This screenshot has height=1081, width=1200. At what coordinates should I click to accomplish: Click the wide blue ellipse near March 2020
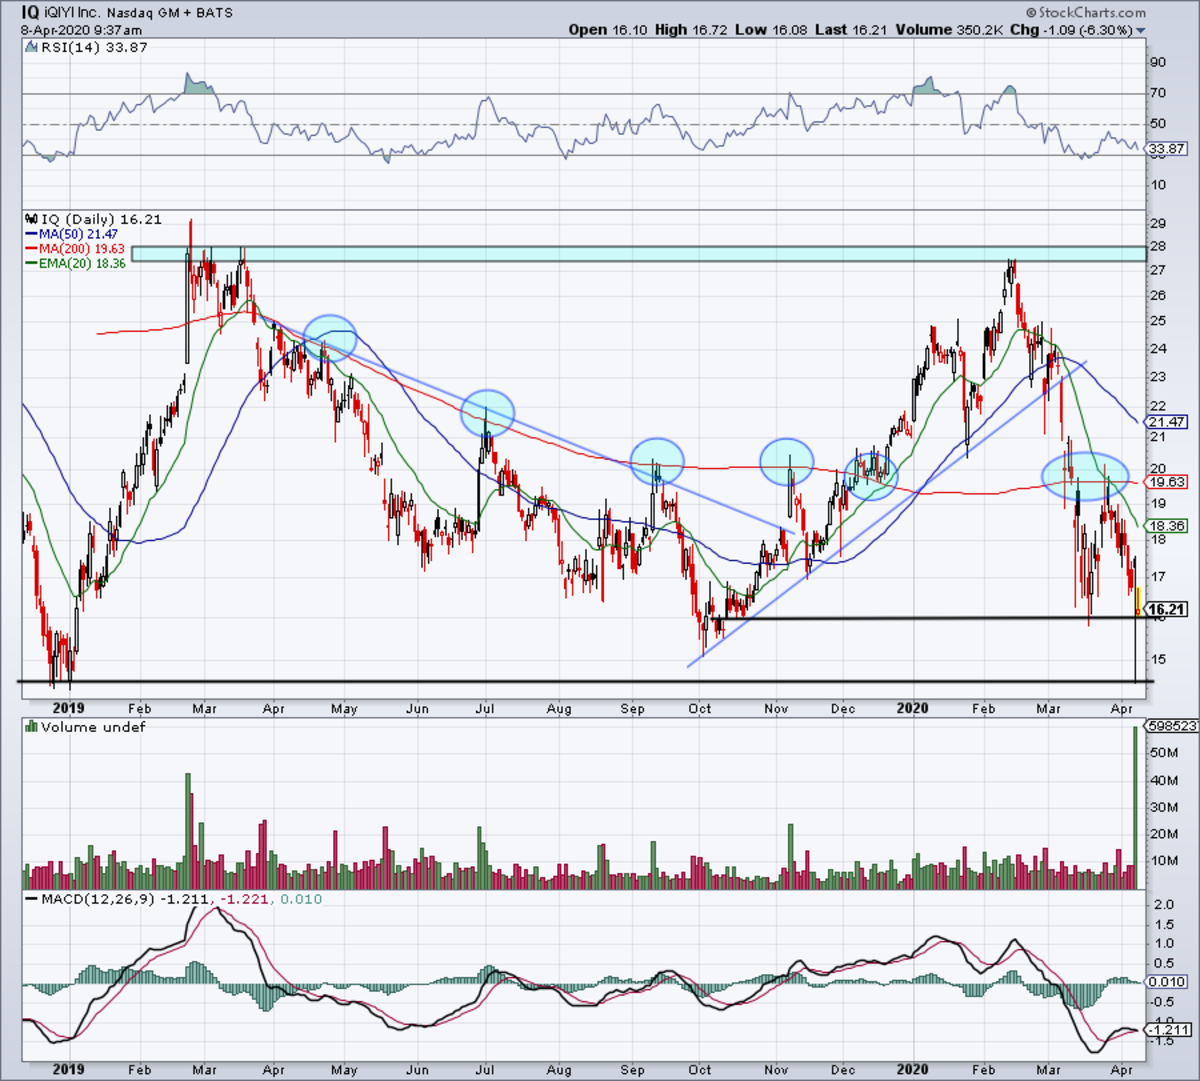point(1085,475)
